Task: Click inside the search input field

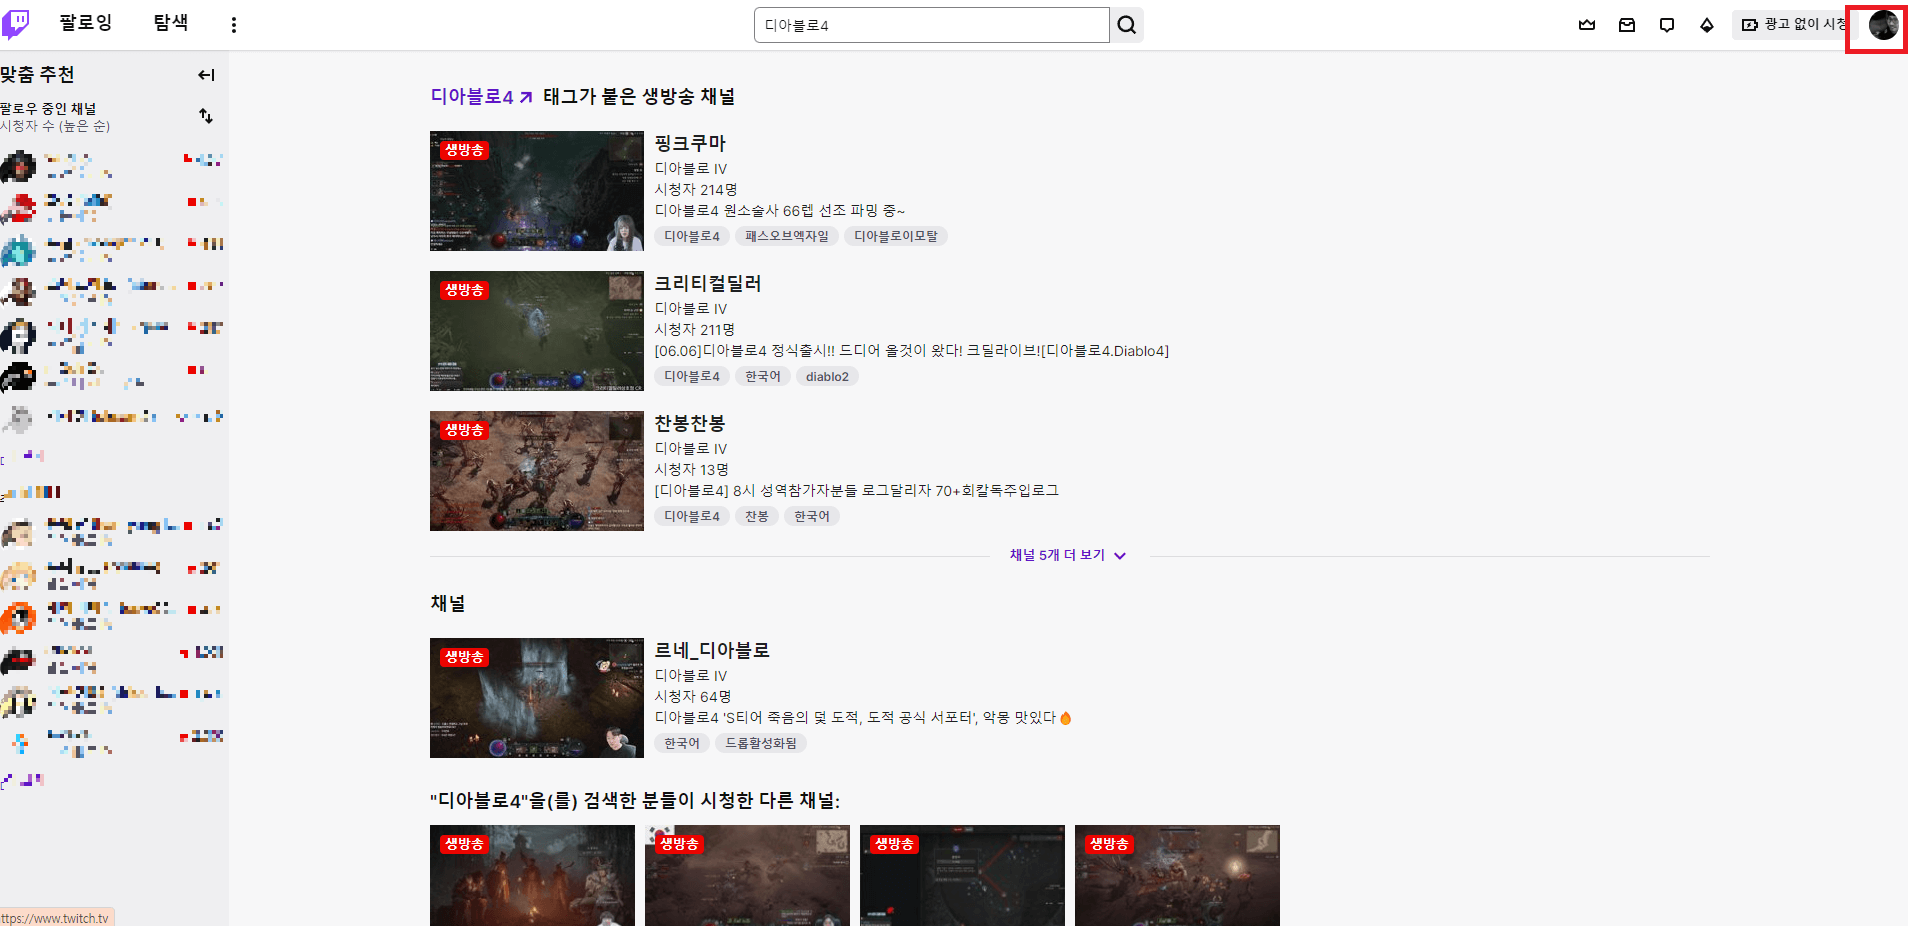Action: pyautogui.click(x=930, y=25)
